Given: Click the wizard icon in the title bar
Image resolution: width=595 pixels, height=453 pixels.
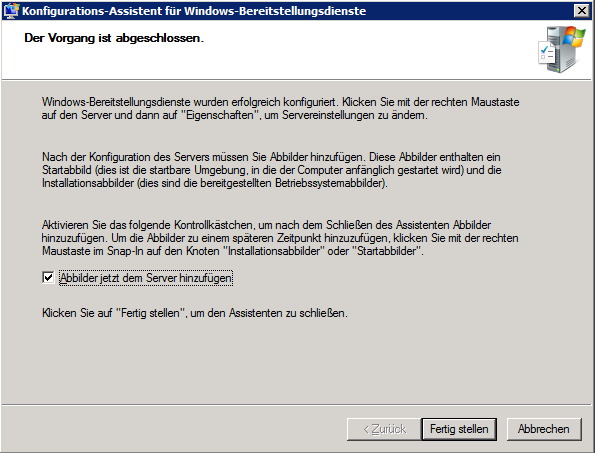Looking at the screenshot, I should [11, 11].
